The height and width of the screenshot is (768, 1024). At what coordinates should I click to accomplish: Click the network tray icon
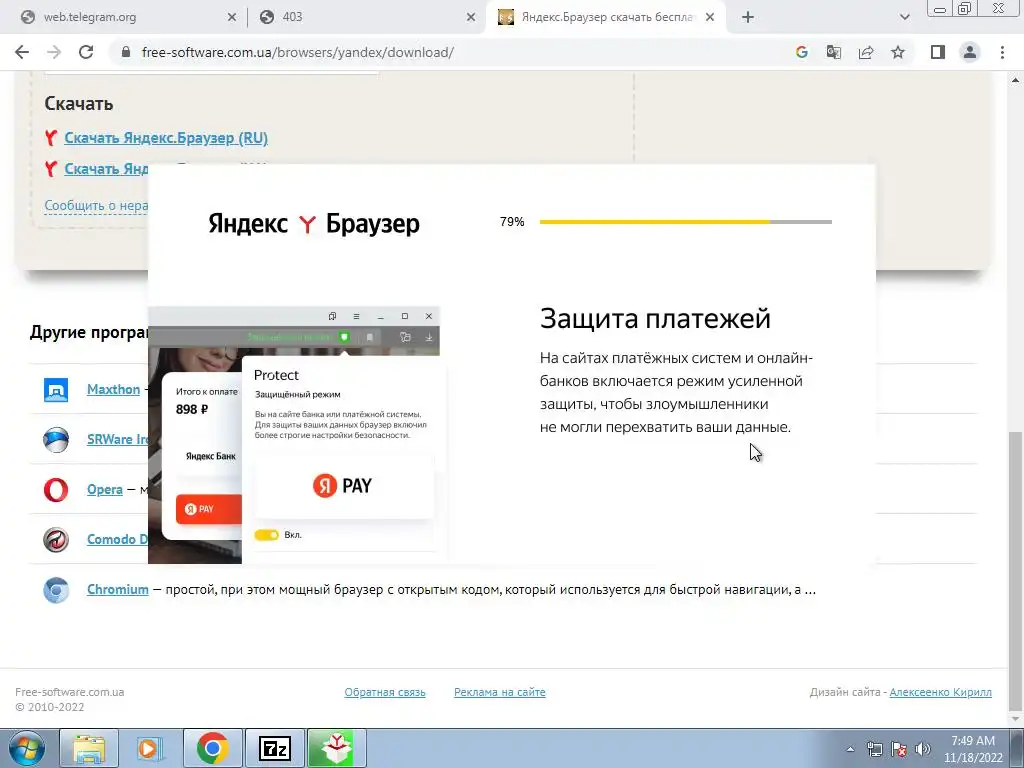874,749
